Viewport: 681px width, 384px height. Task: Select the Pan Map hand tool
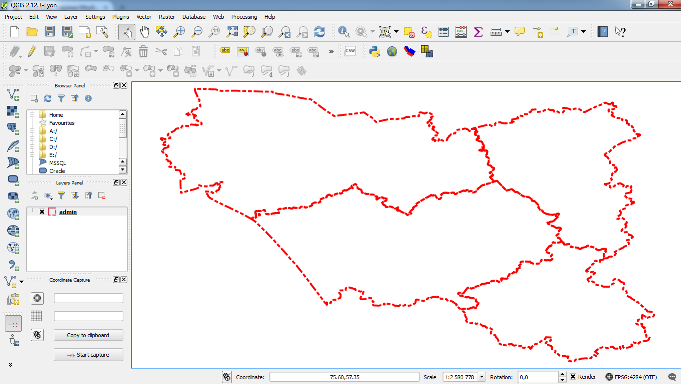tap(144, 32)
